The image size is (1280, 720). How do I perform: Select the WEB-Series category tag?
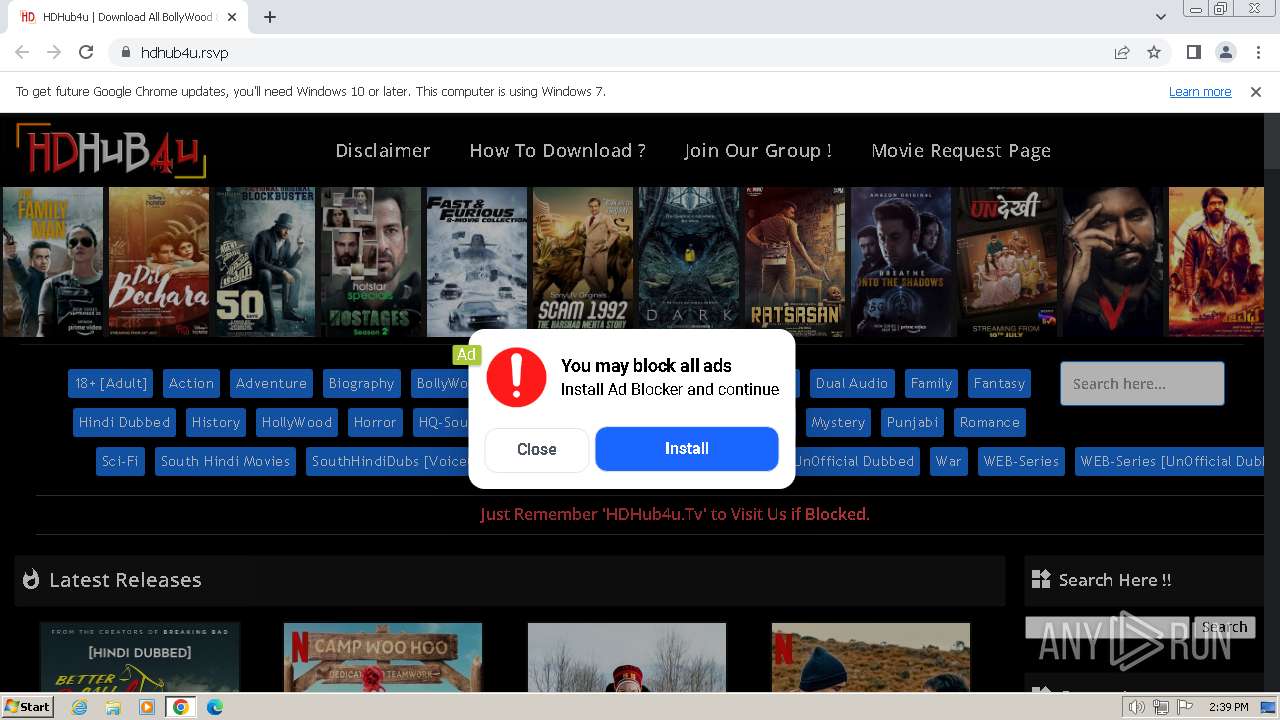[1021, 461]
